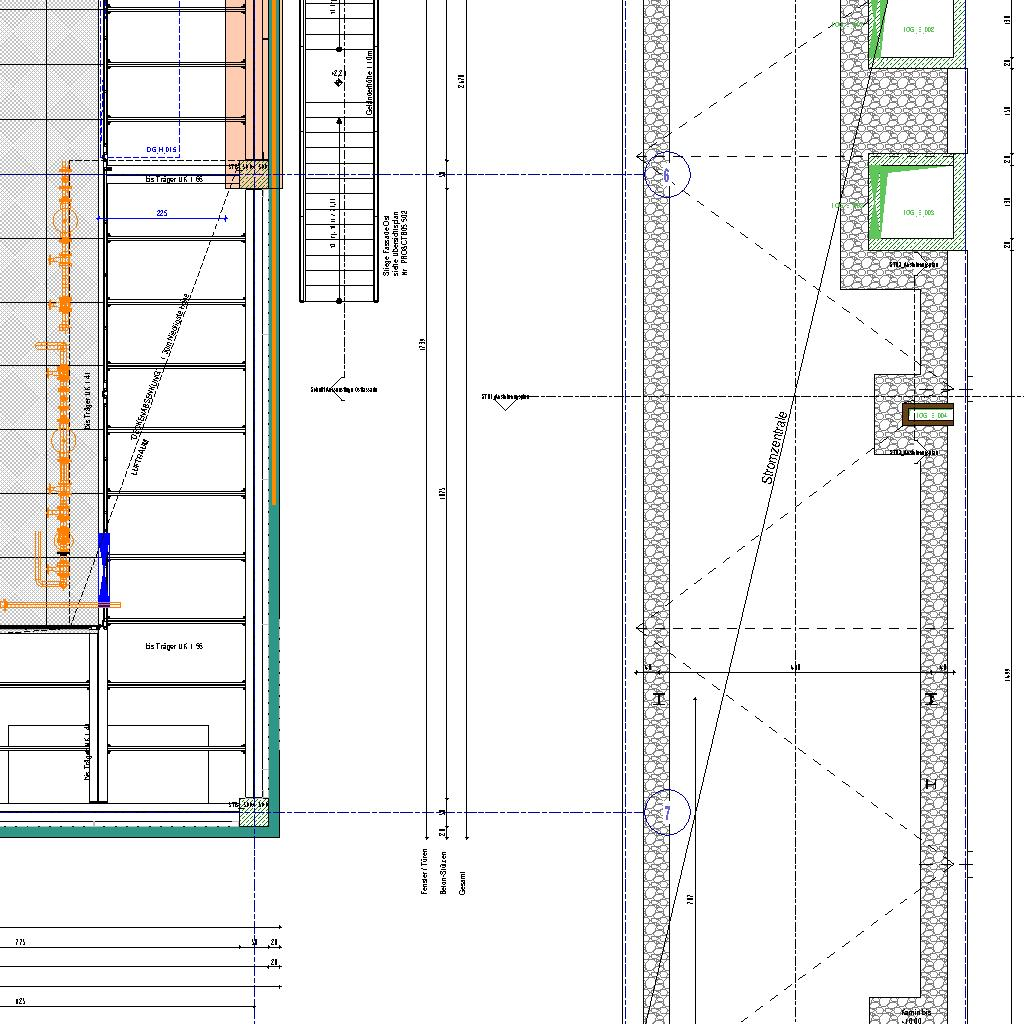The height and width of the screenshot is (1024, 1024).
Task: Select grid axis bubble number 6
Action: coord(667,175)
